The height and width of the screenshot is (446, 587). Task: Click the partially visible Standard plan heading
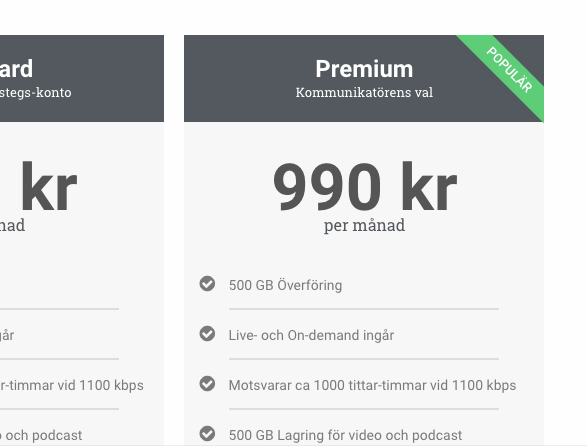click(x=16, y=69)
